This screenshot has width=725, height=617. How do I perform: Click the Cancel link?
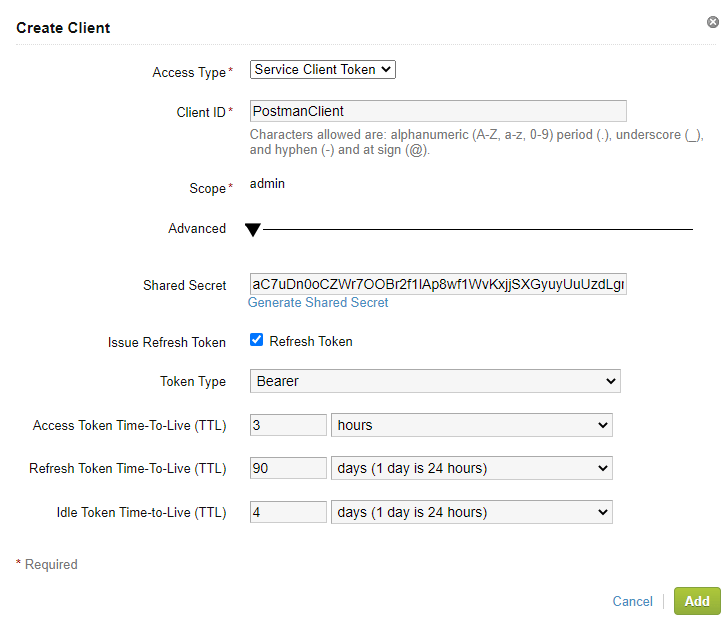pyautogui.click(x=632, y=601)
